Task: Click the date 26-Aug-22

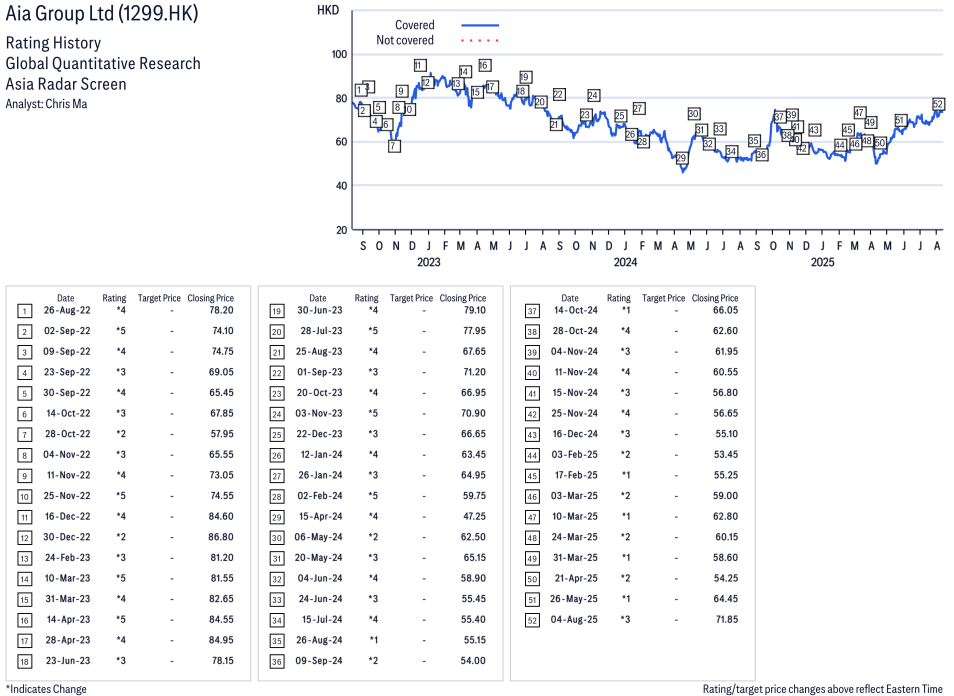Action: [x=67, y=310]
